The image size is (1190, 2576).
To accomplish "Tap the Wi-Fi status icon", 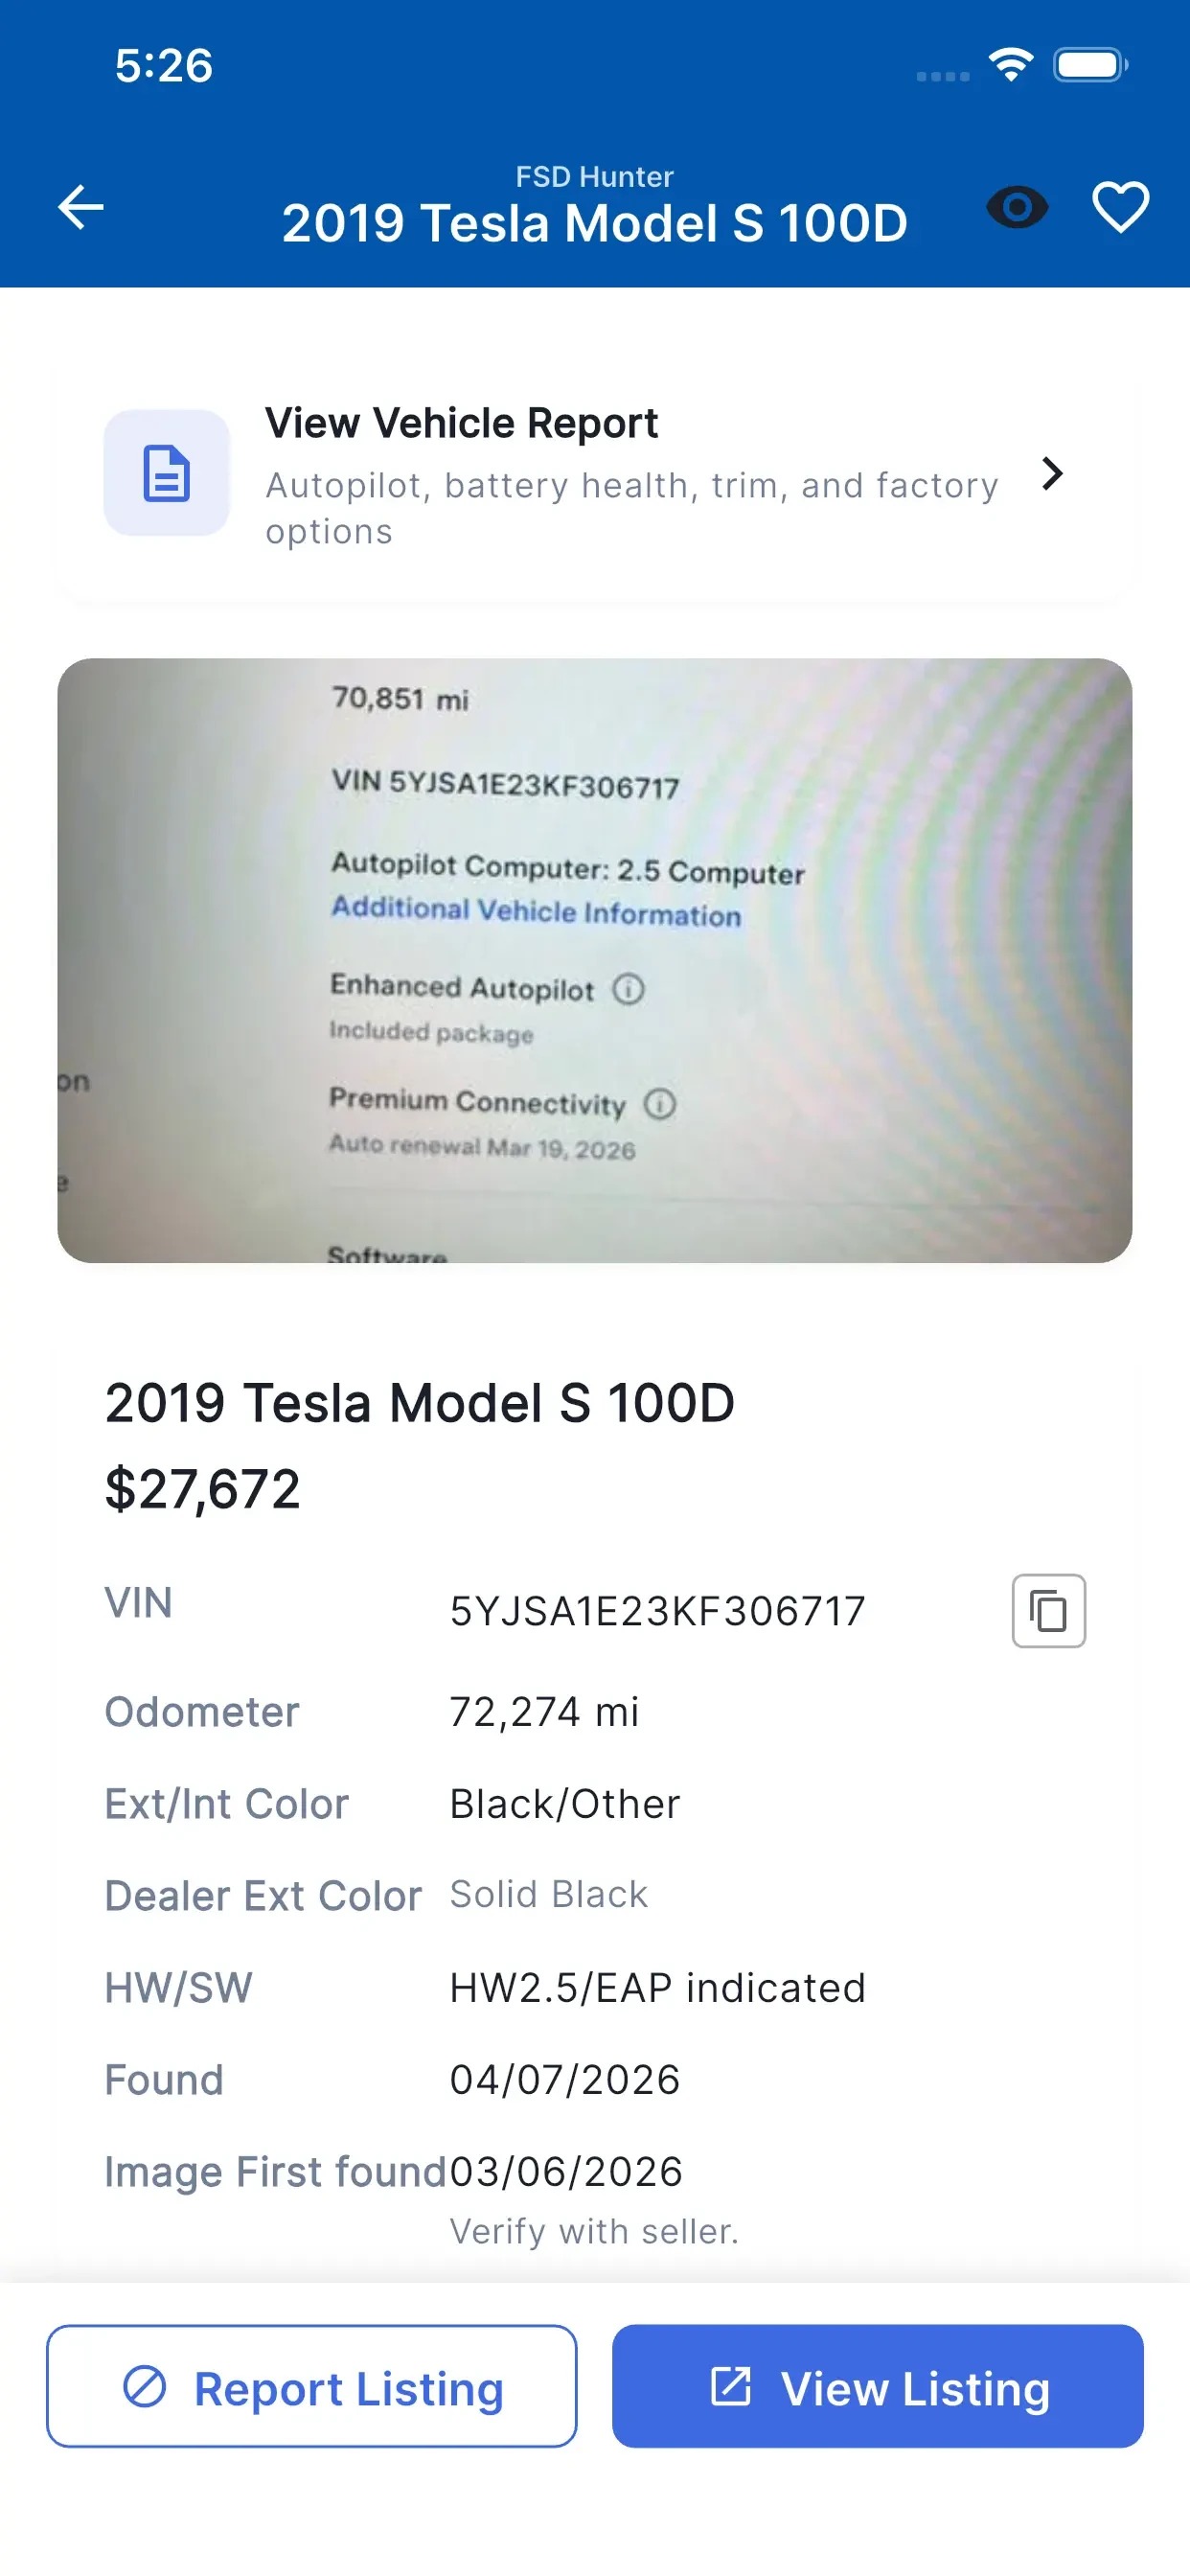I will click(1010, 65).
